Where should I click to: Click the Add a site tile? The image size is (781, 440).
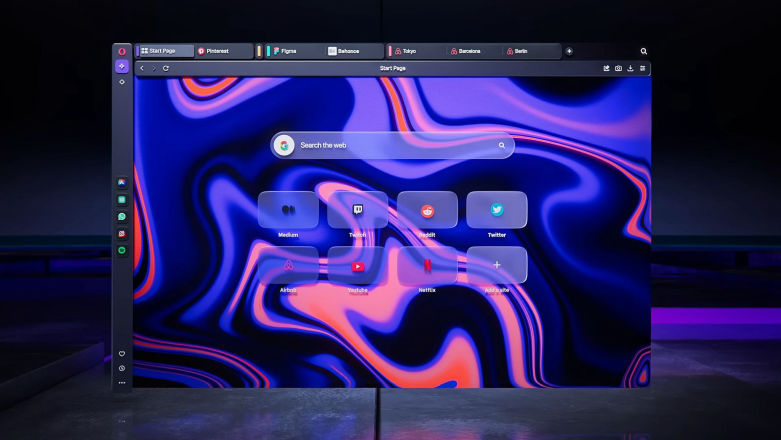497,265
